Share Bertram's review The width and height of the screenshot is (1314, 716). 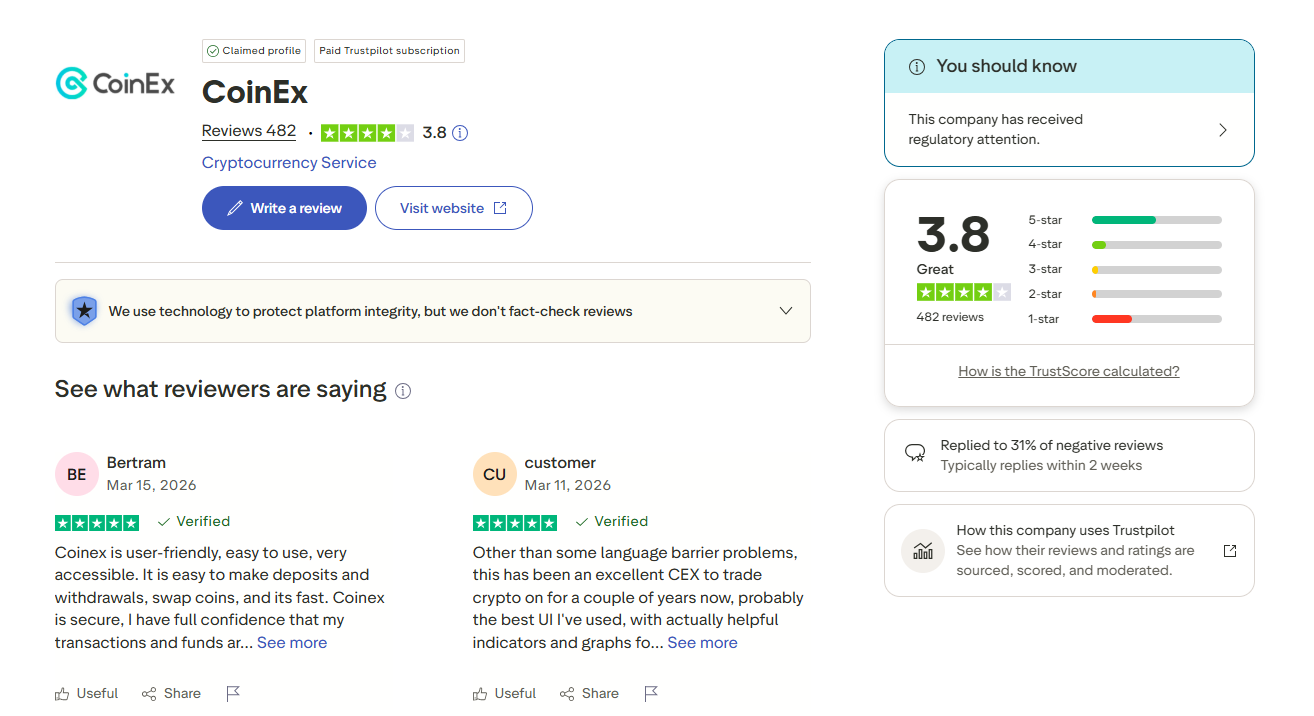click(x=171, y=693)
